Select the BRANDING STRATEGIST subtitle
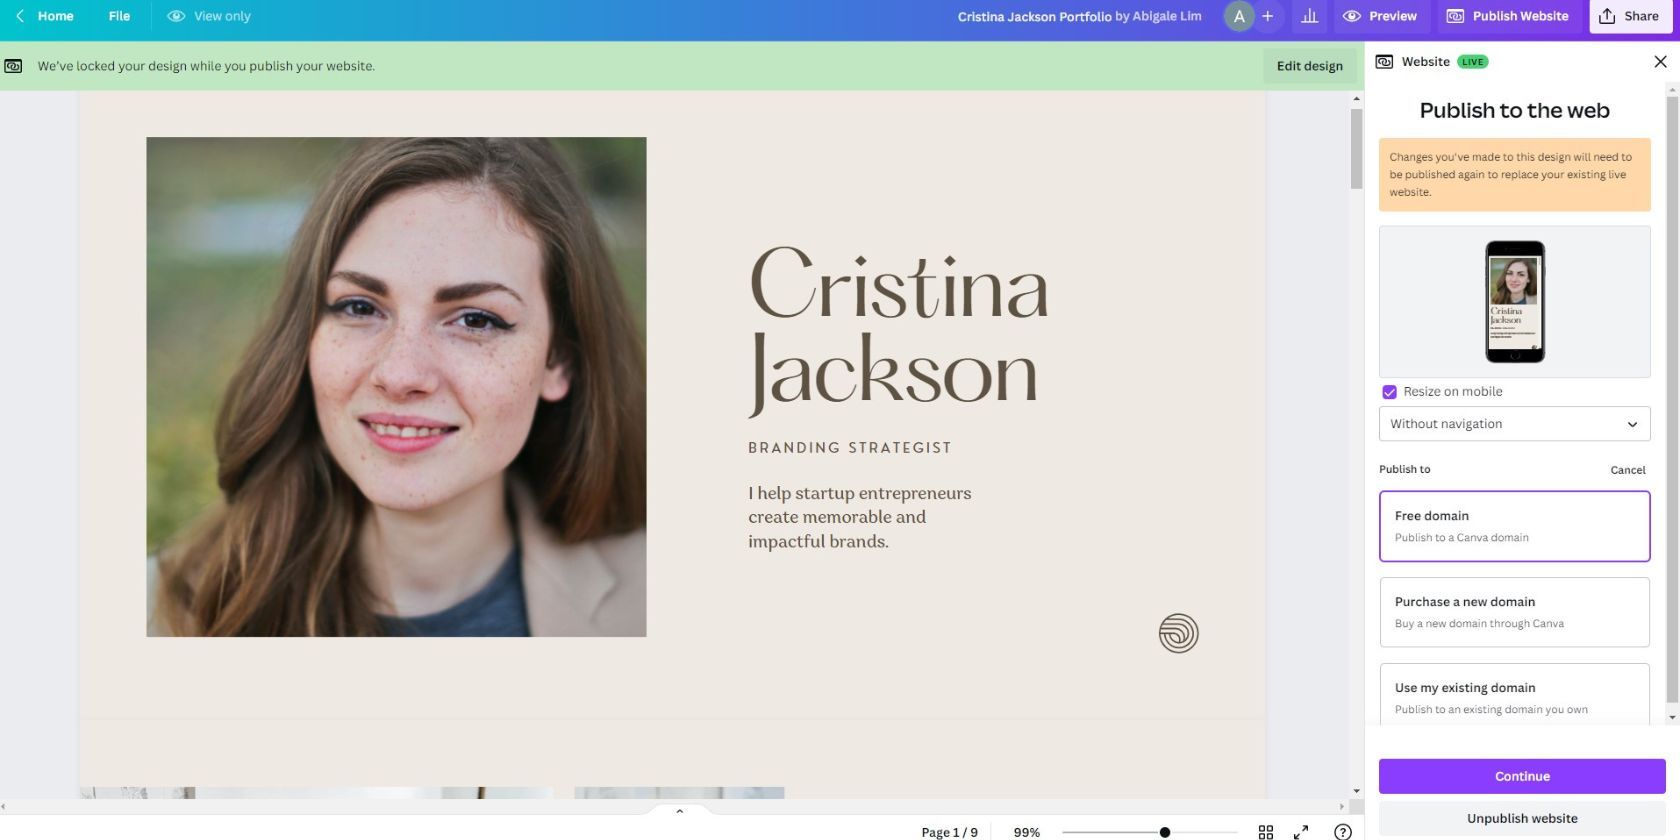 (x=850, y=448)
